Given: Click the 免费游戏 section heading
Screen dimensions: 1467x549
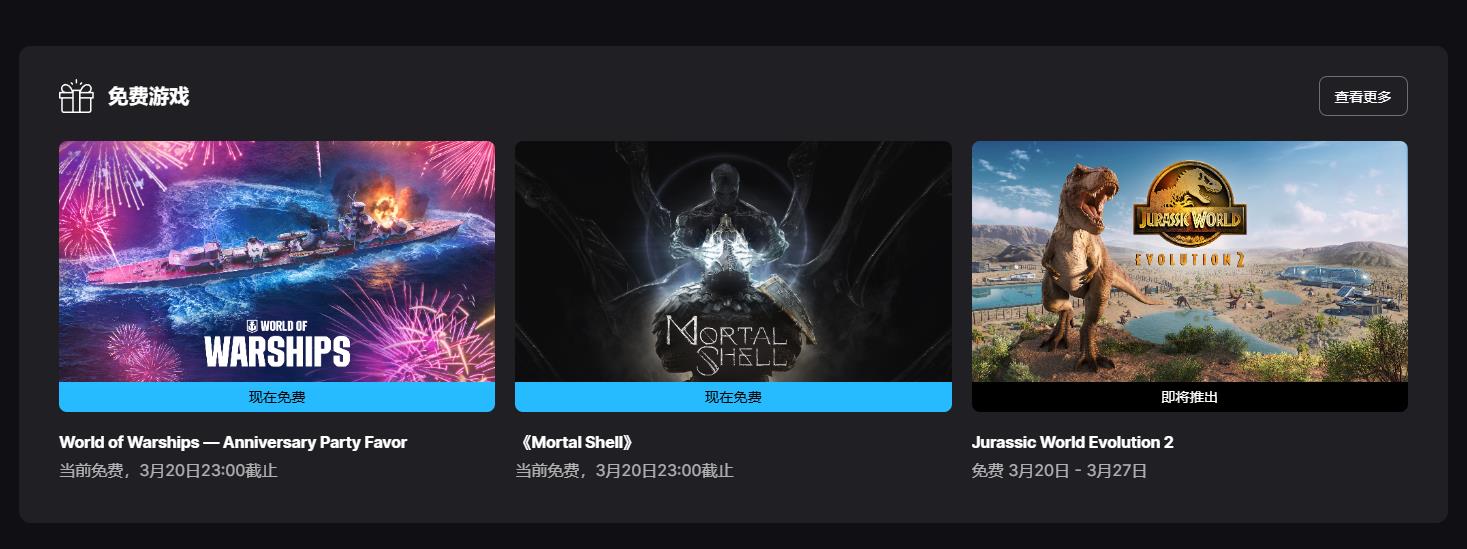Looking at the screenshot, I should coord(148,97).
